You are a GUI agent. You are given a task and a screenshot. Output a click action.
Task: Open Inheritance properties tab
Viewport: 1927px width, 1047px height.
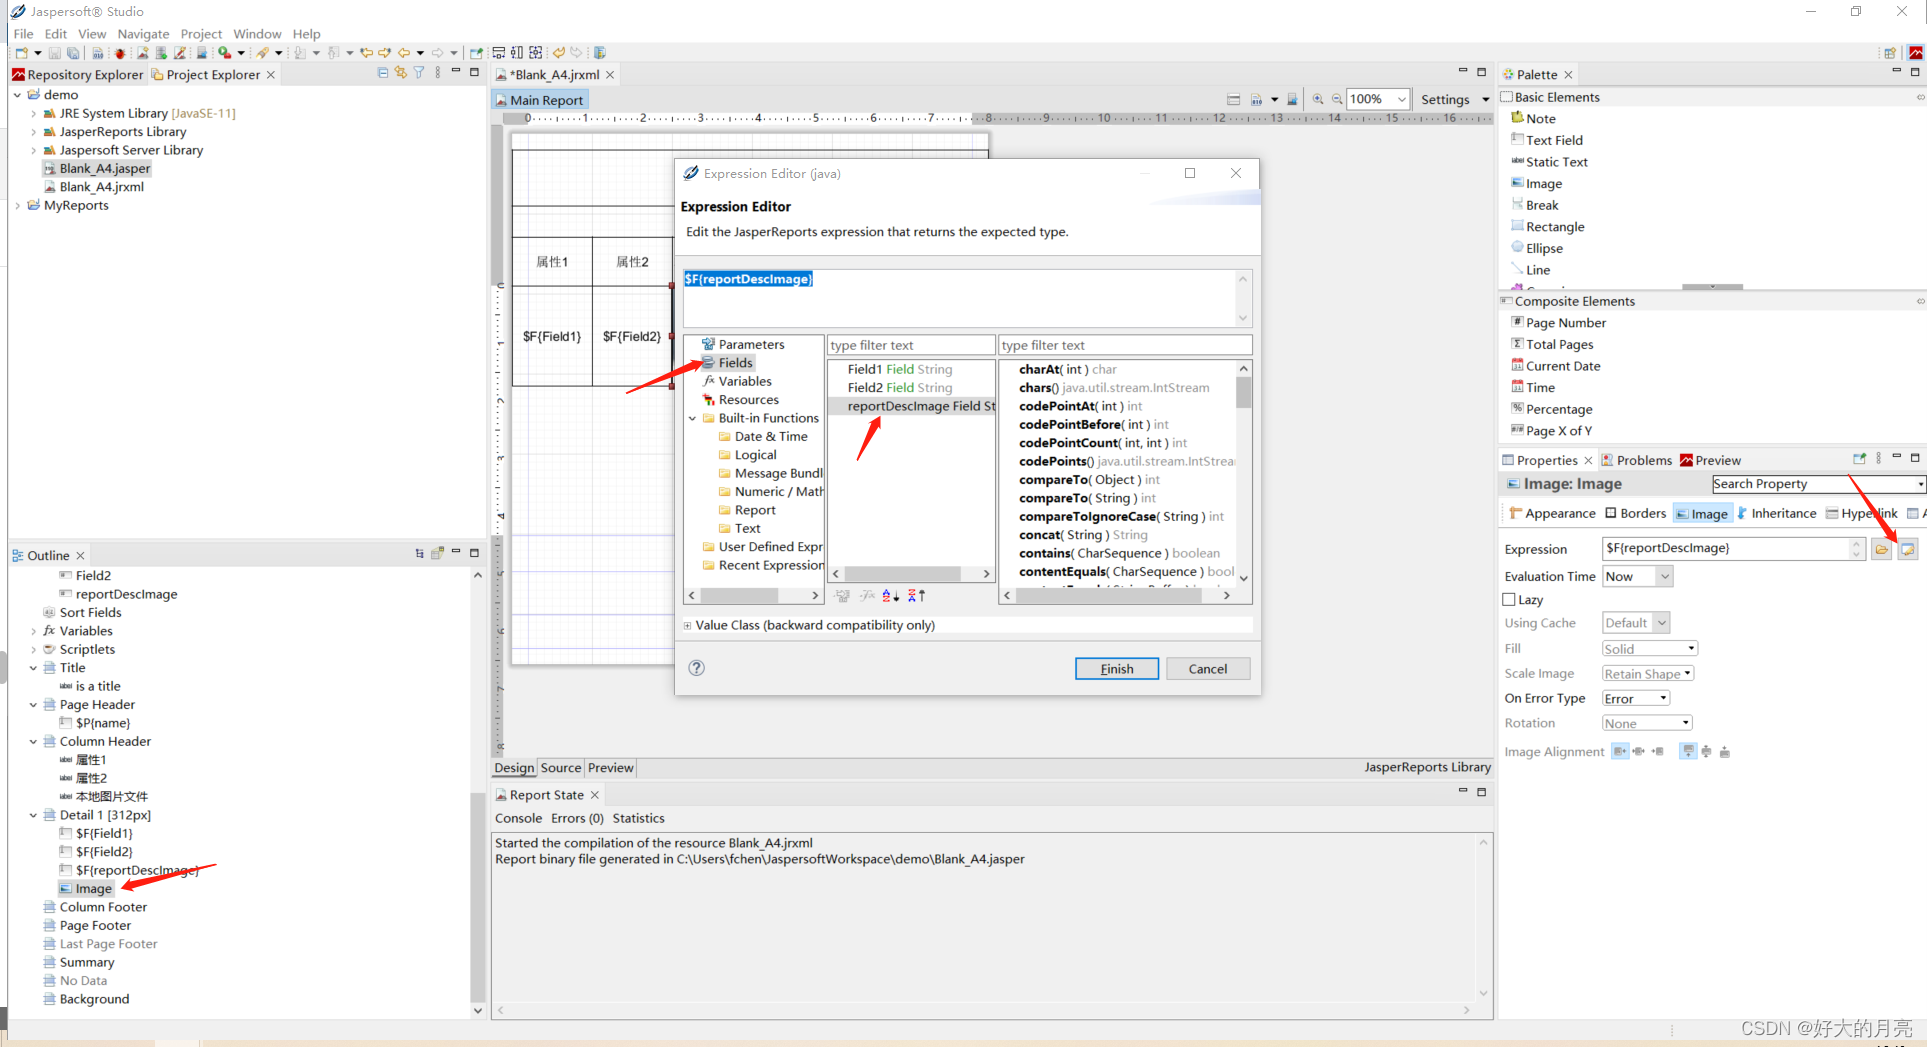(x=1776, y=513)
